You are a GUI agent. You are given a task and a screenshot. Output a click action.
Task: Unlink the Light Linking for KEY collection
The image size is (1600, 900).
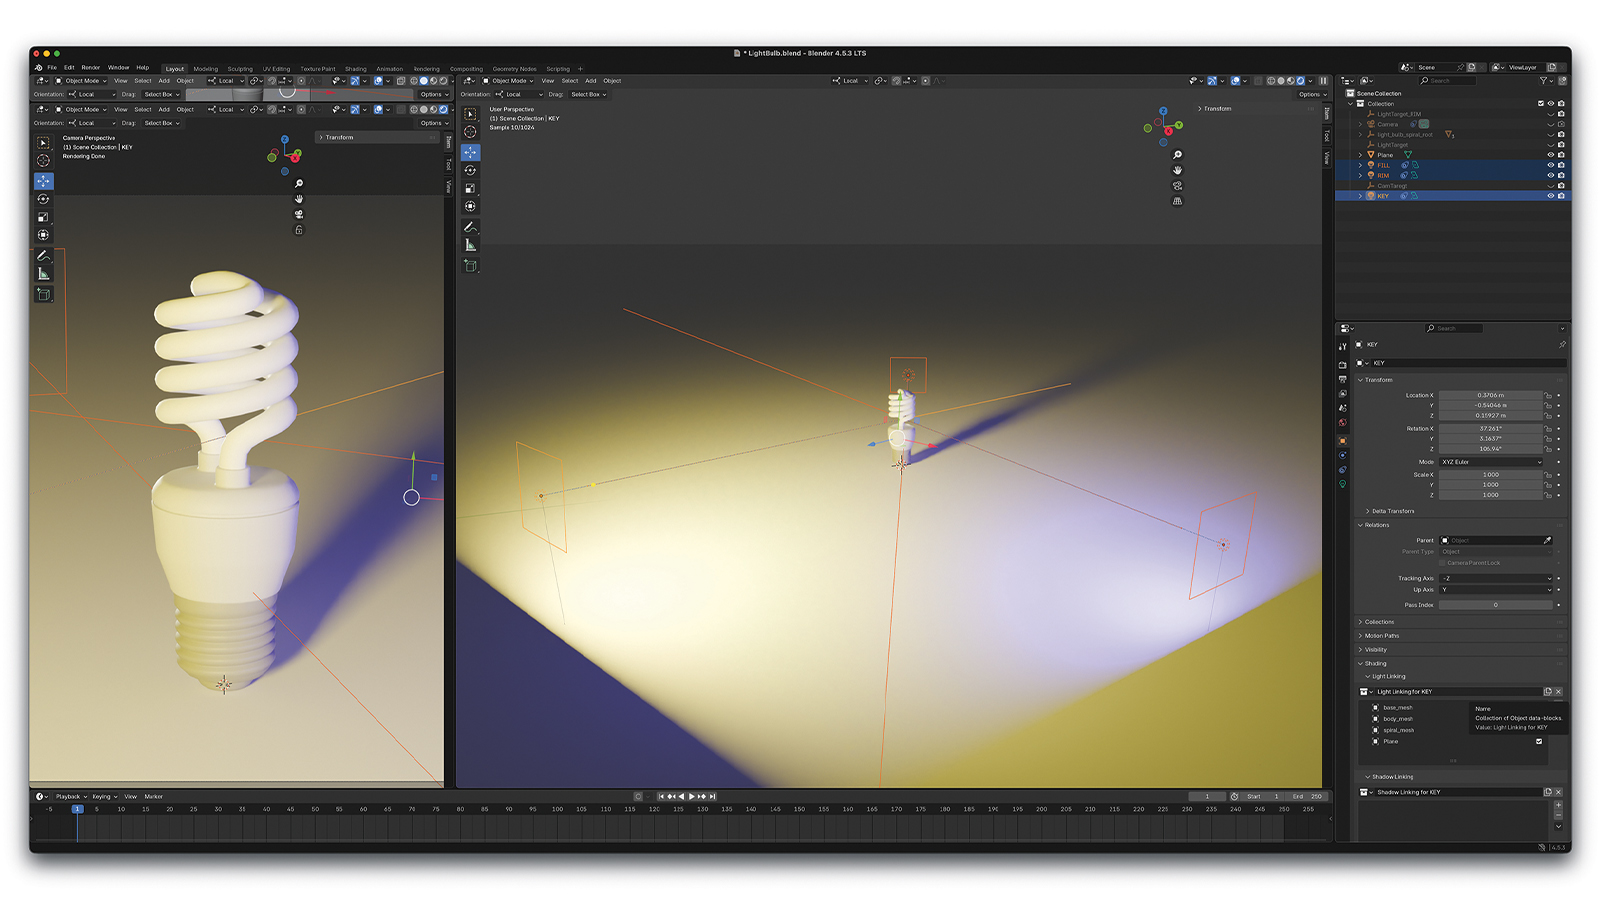[x=1558, y=691]
